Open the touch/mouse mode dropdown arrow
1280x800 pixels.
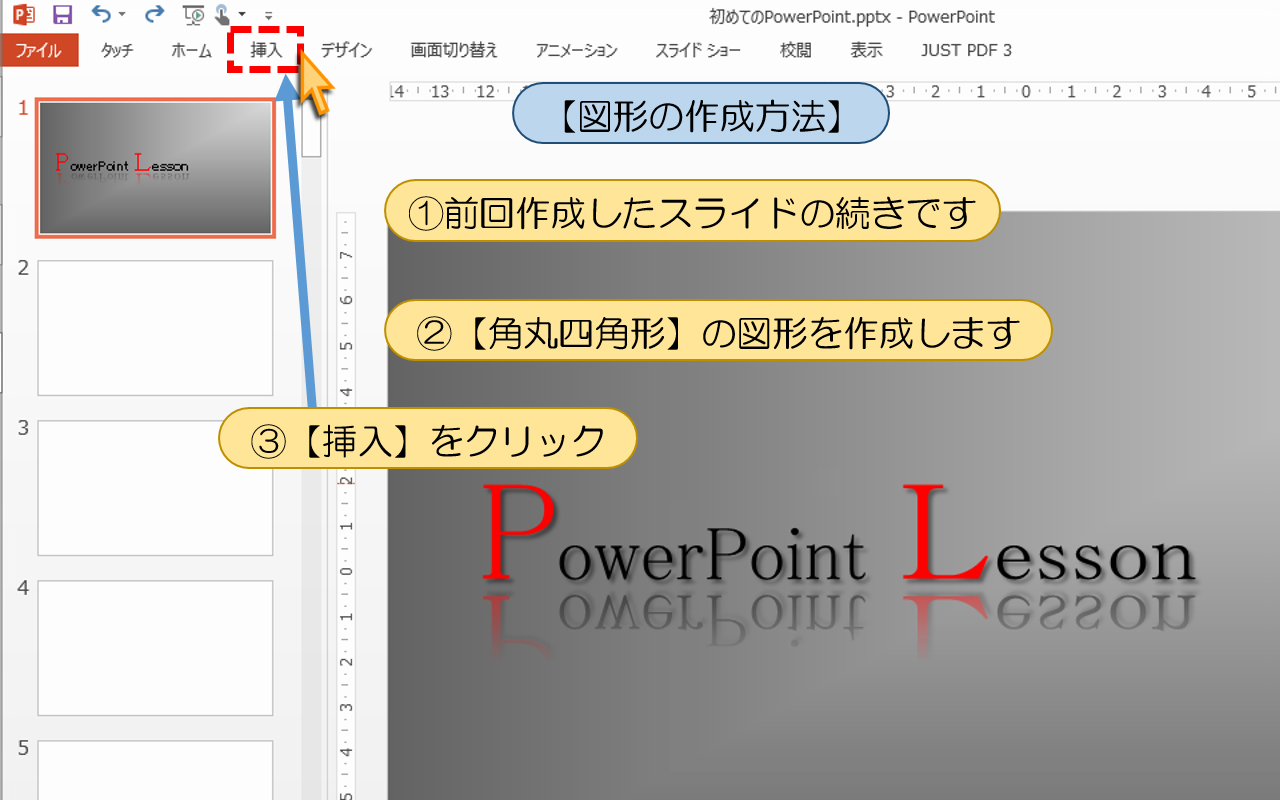pyautogui.click(x=242, y=15)
